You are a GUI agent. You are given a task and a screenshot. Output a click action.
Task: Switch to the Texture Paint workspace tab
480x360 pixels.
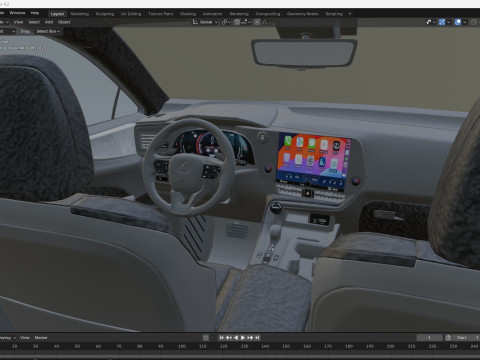[x=161, y=14]
